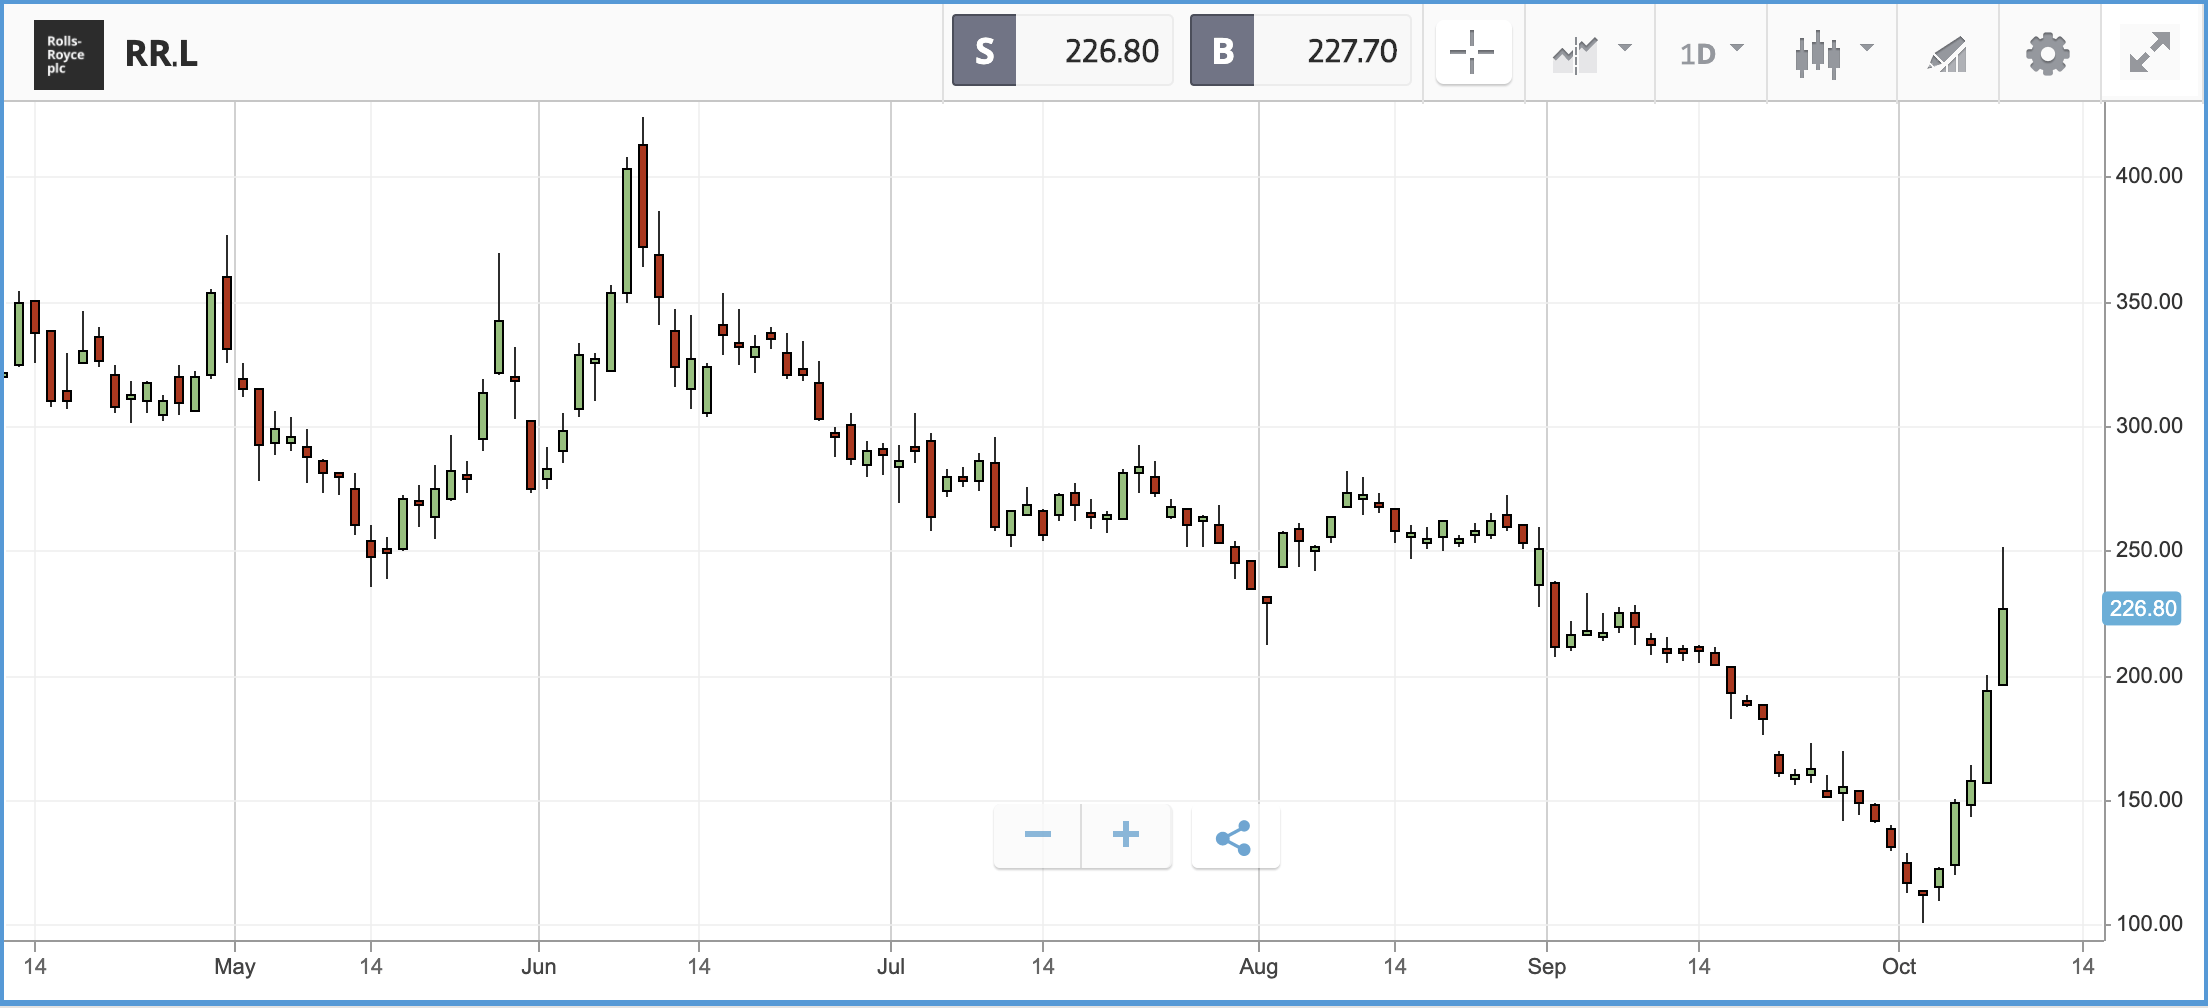
Task: Open the compare/indicators chart icon
Action: click(1575, 54)
